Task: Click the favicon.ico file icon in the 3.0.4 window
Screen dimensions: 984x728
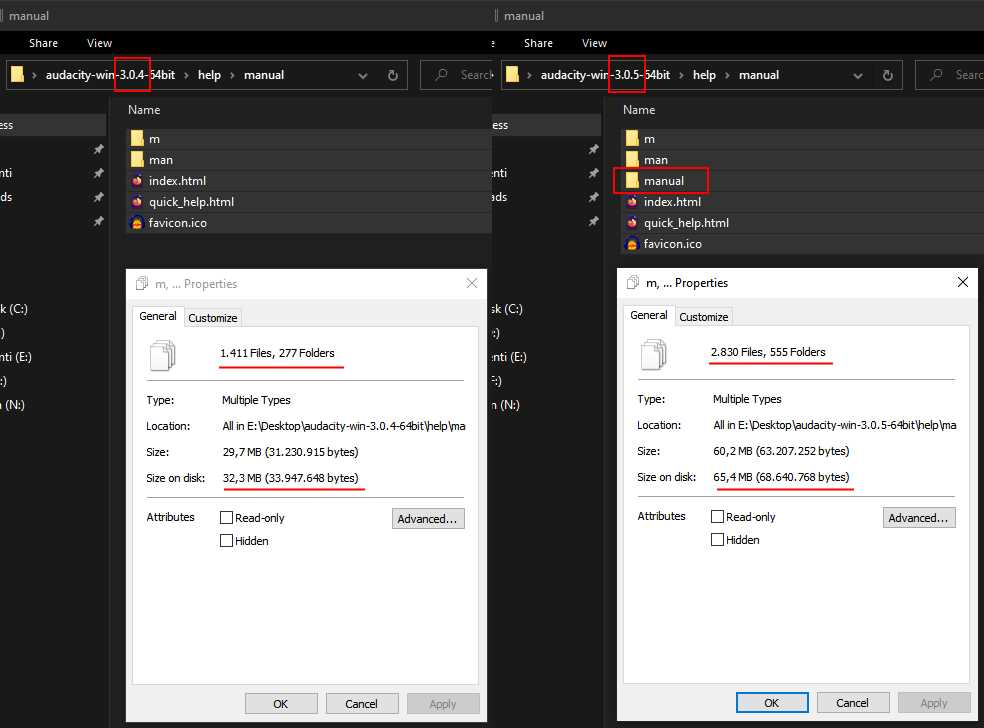Action: tap(137, 223)
